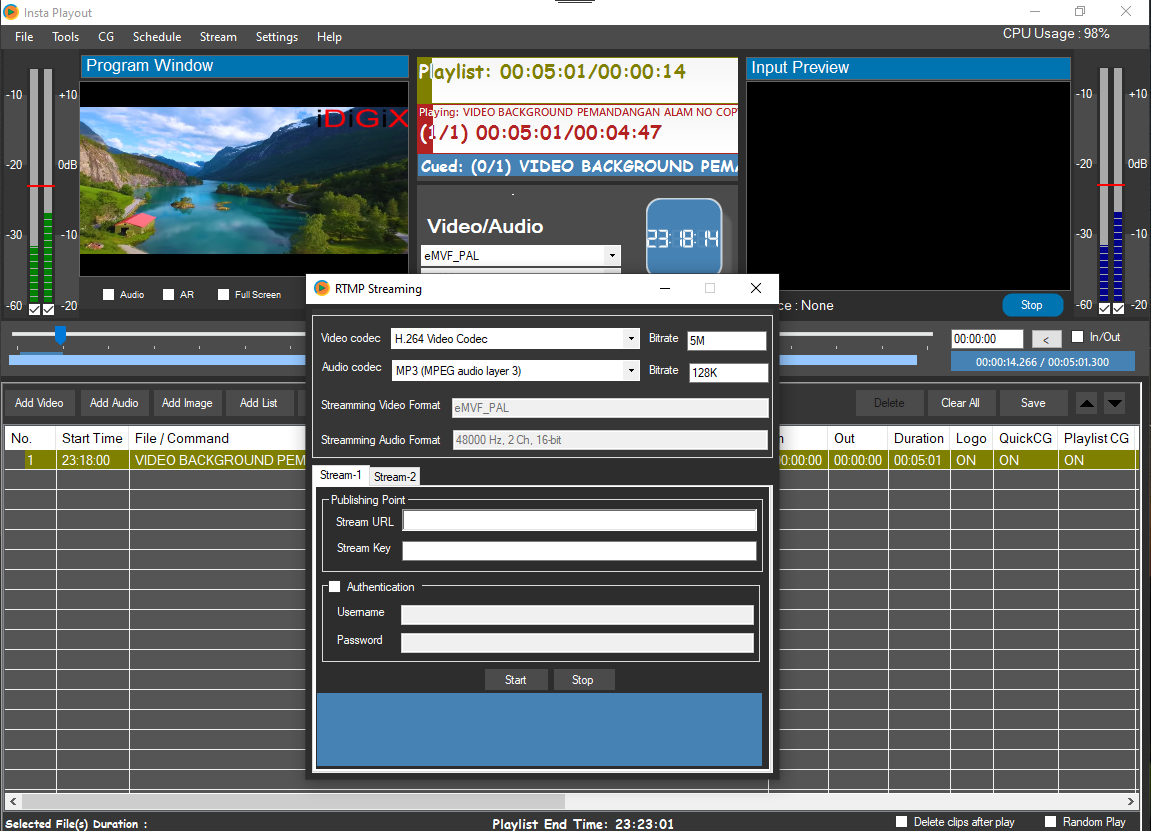
Task: Click the Playlist CG column header
Action: (1096, 438)
